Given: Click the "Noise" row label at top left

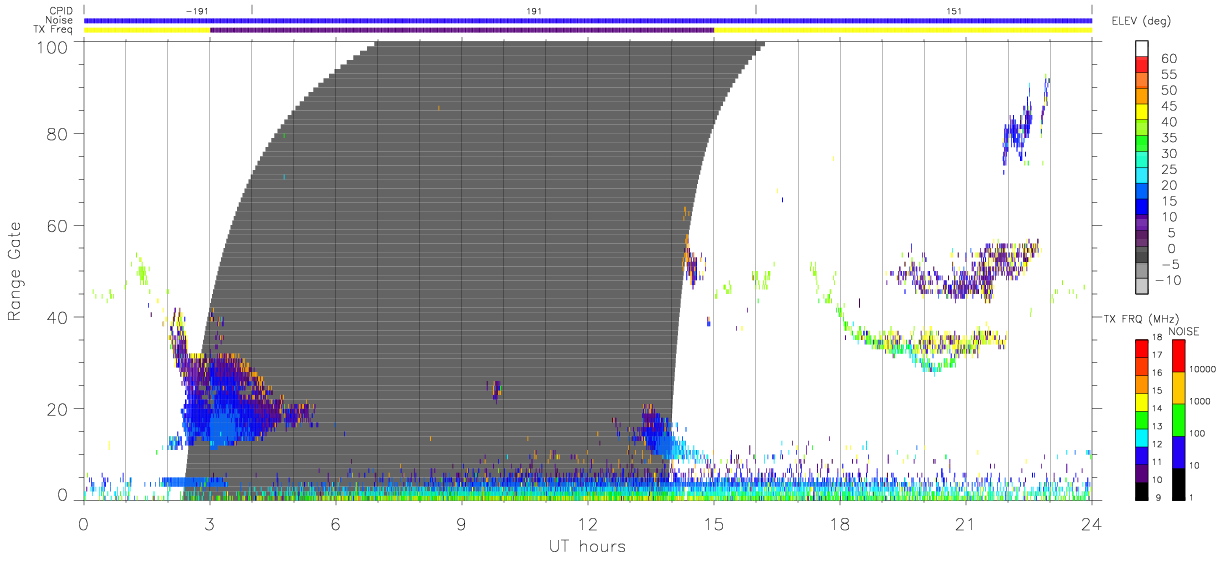Looking at the screenshot, I should click(x=61, y=20).
